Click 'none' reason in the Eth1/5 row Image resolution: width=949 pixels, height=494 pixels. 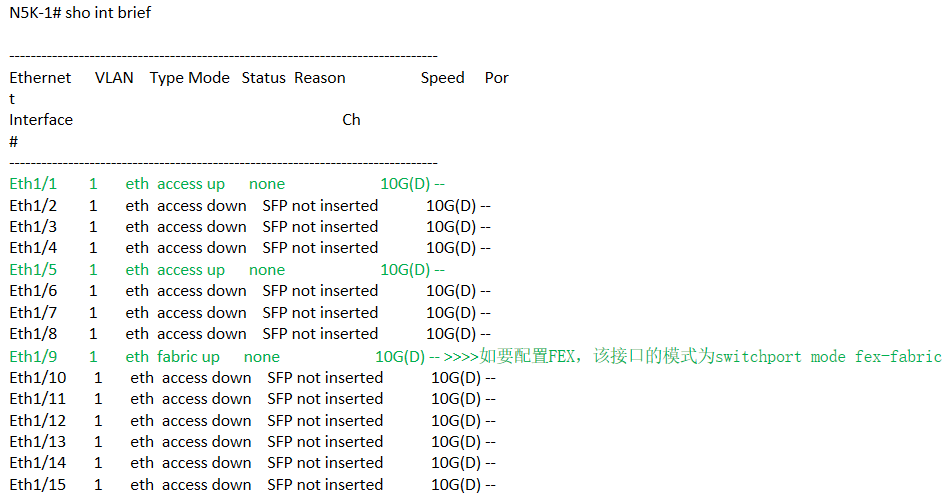267,270
